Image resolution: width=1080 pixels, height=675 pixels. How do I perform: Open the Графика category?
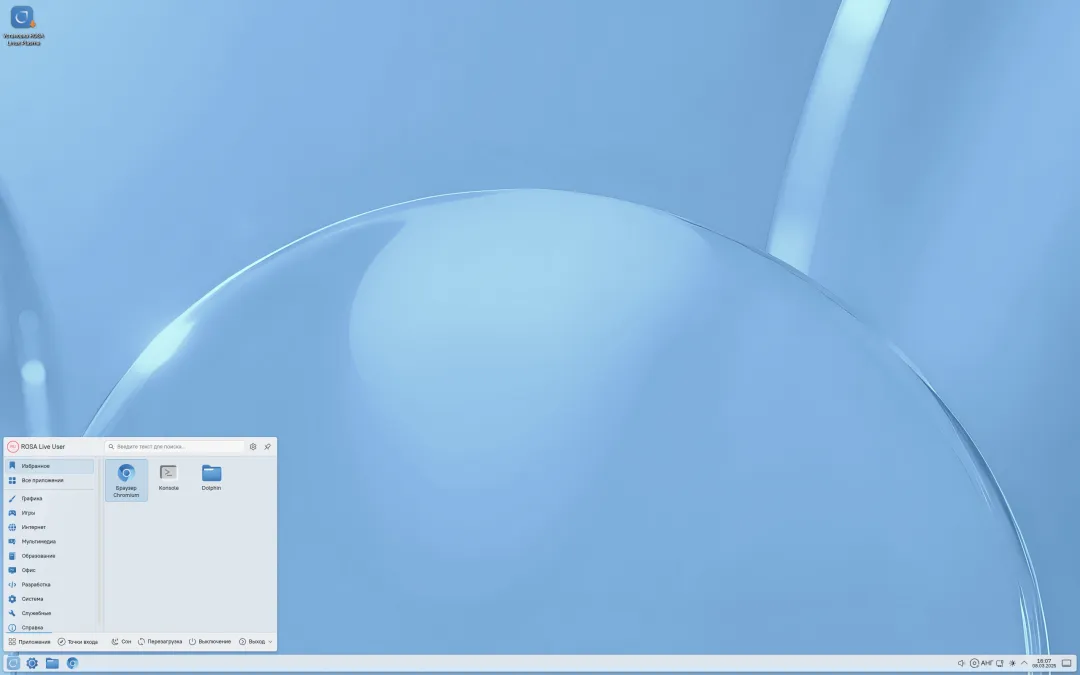50,498
